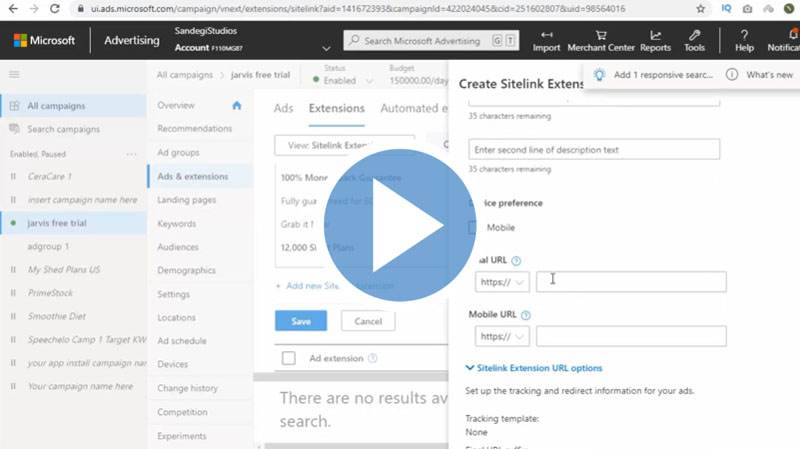The height and width of the screenshot is (449, 800).
Task: Tick the Ad extension select-all checkbox
Action: 289,358
